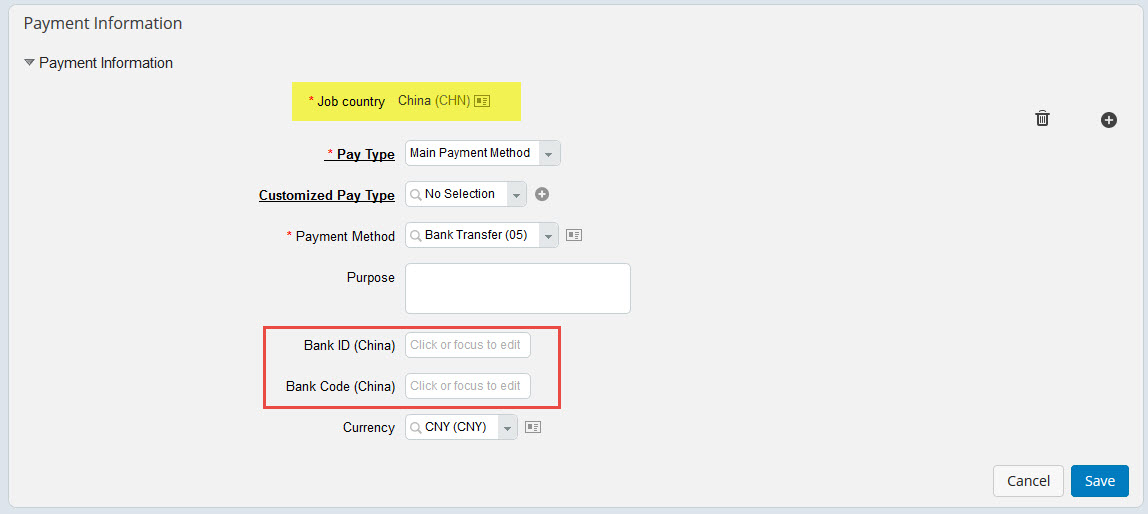
Task: Add new payment entry with plus icon
Action: pos(1108,120)
